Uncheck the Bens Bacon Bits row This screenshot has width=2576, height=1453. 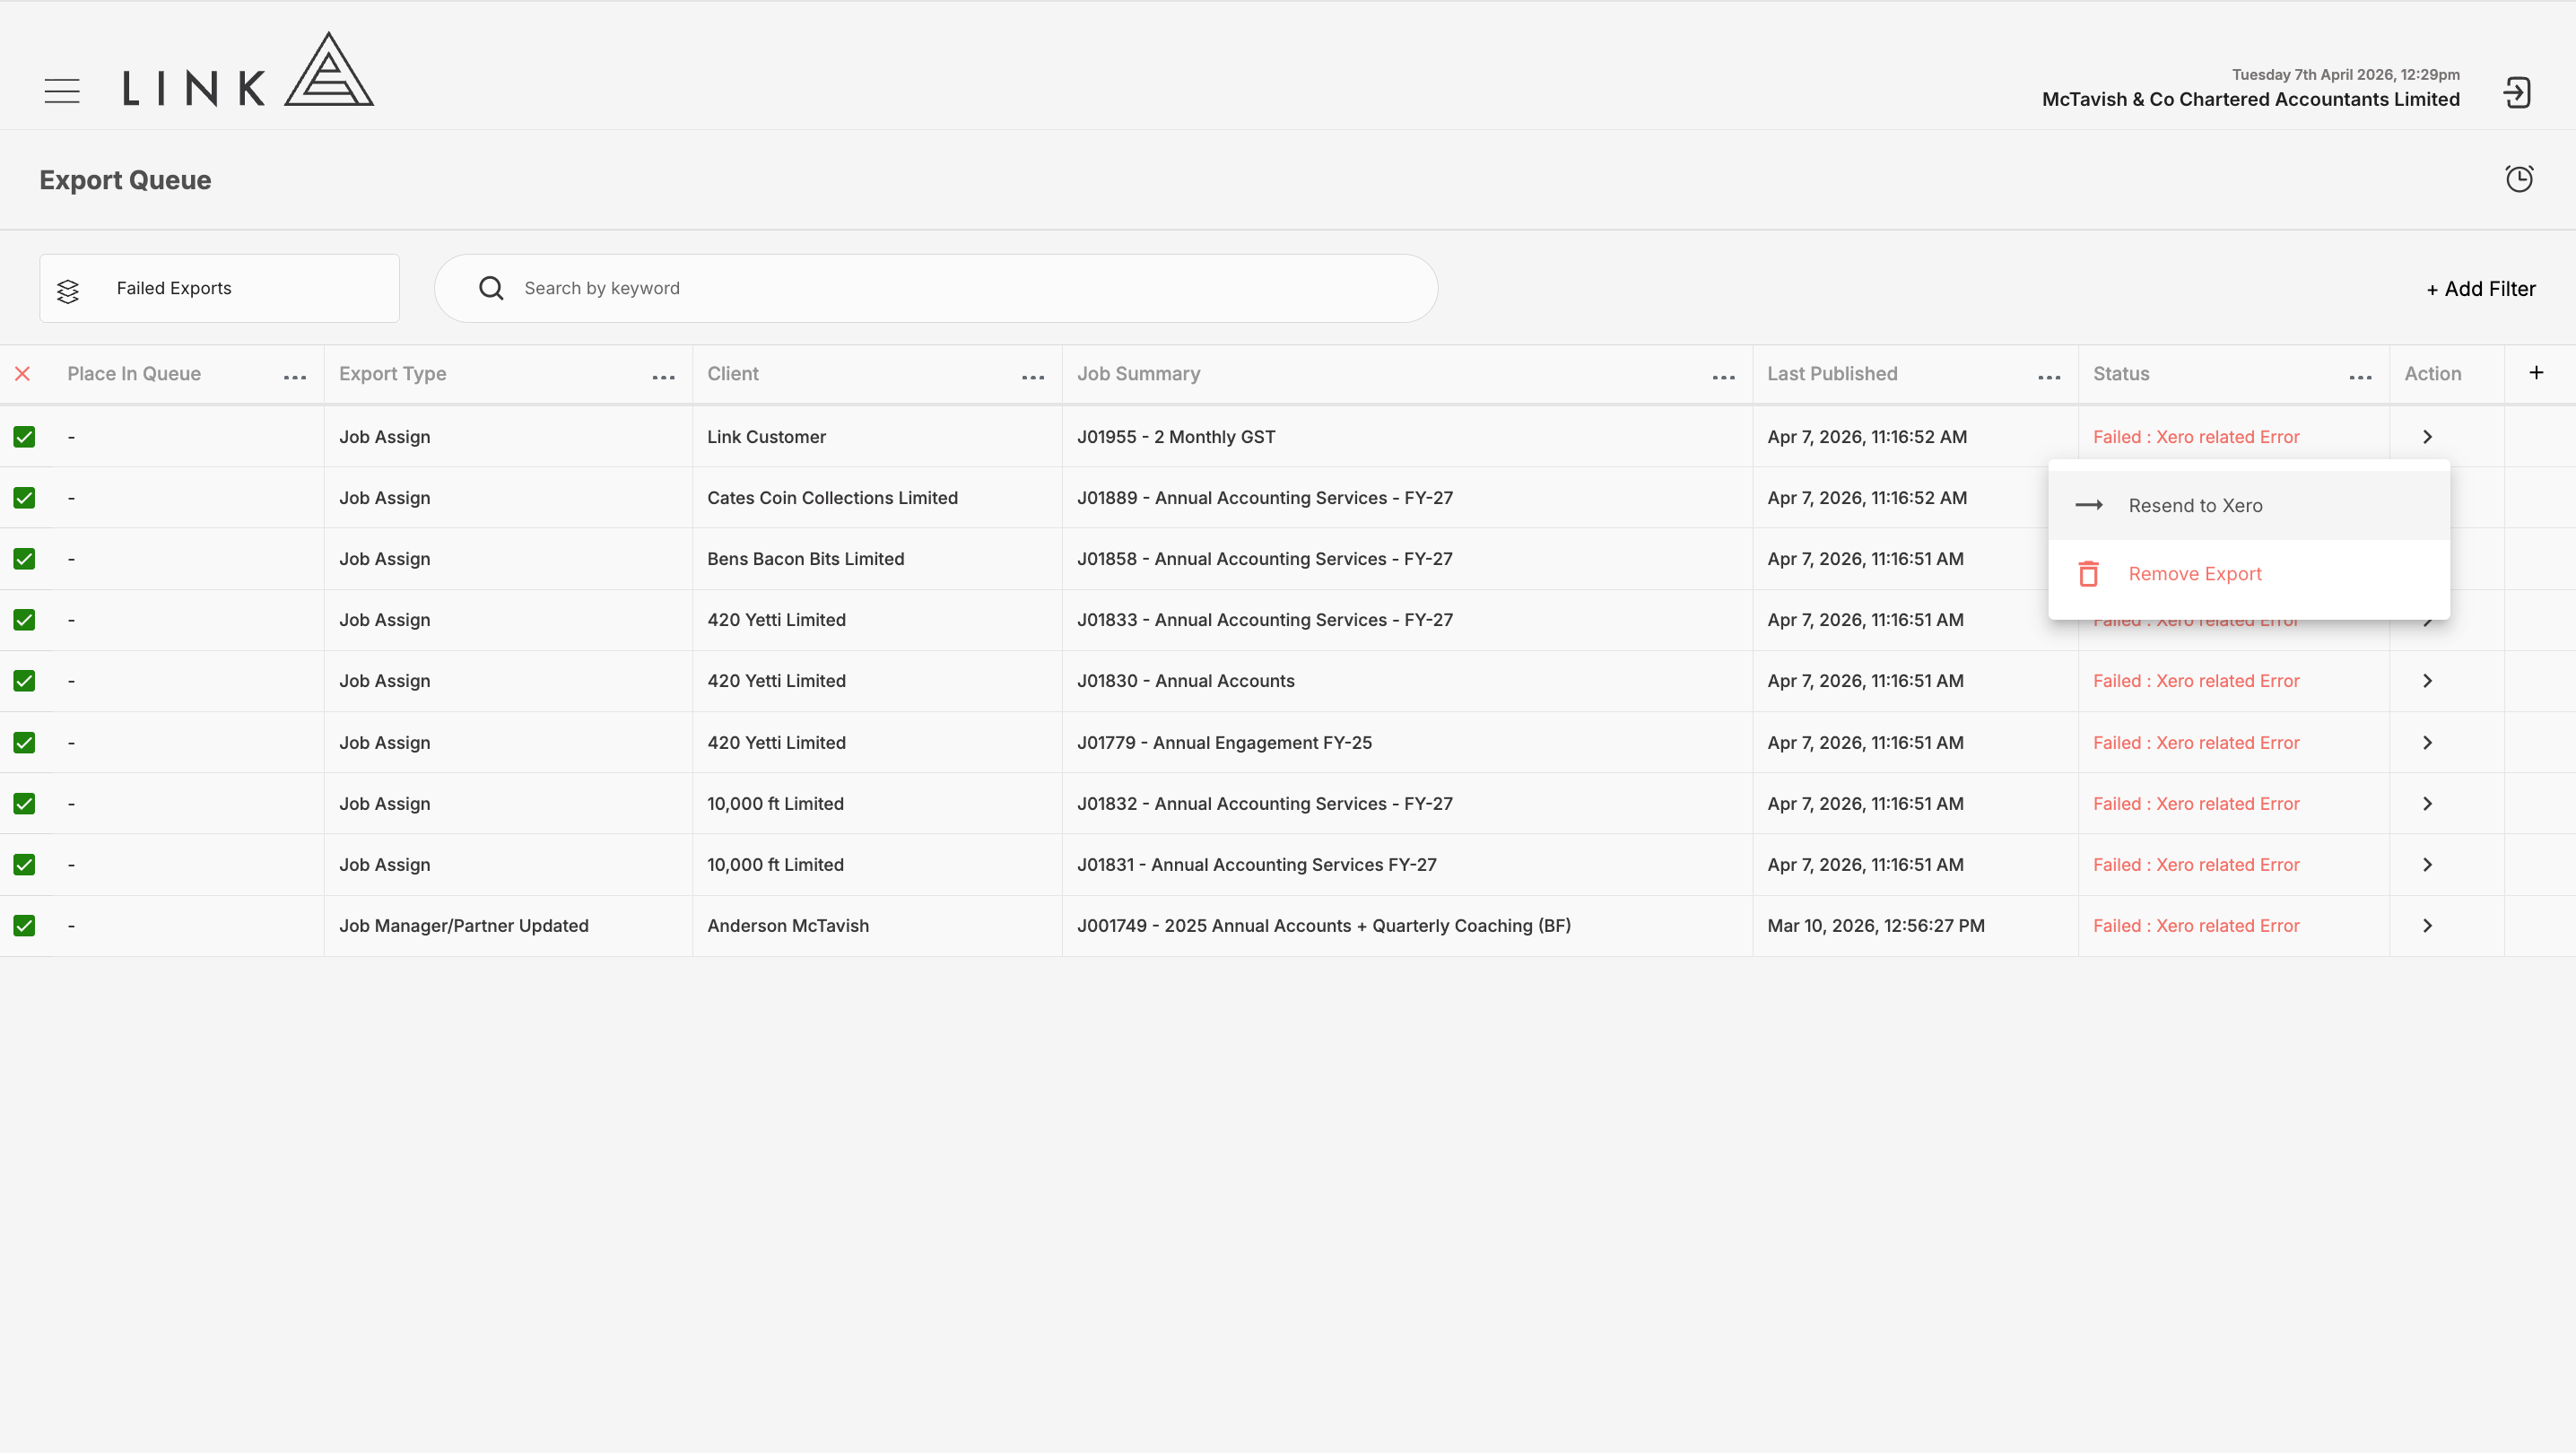point(24,559)
